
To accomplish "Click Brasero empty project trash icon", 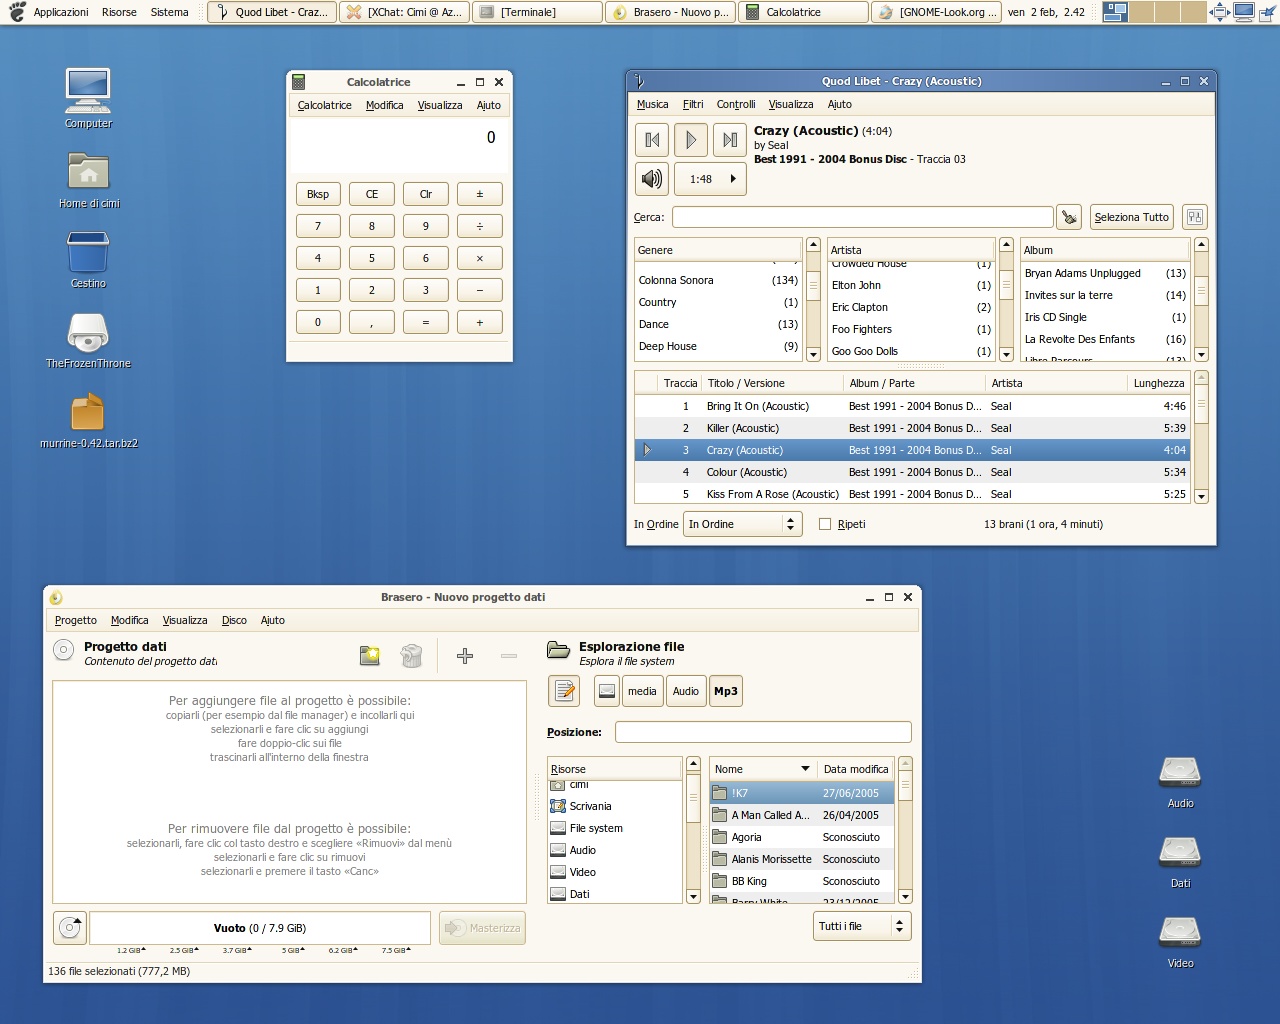I will coord(411,656).
